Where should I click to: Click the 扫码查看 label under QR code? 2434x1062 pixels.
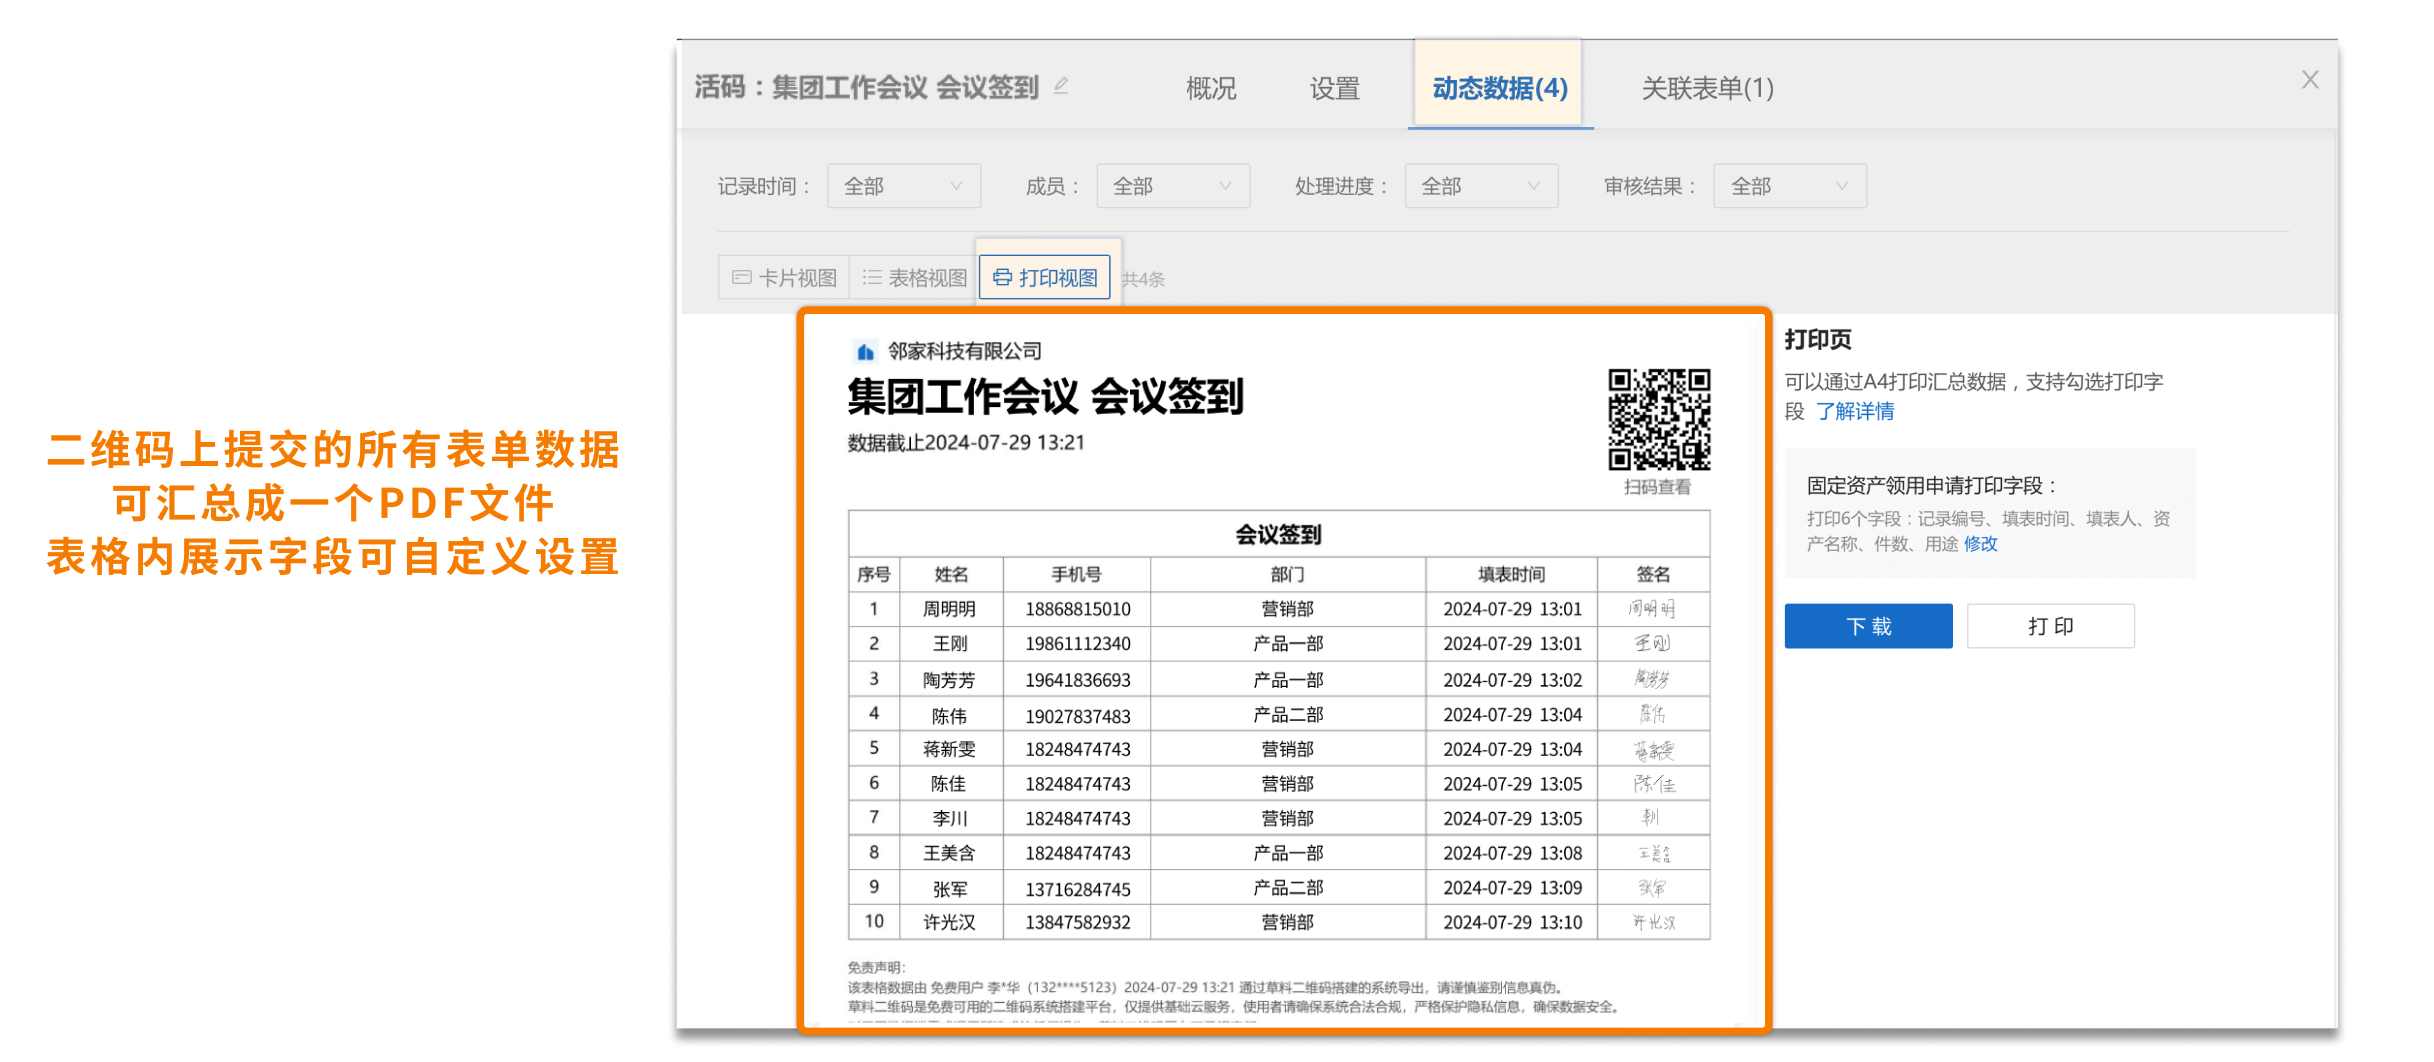pyautogui.click(x=1657, y=487)
